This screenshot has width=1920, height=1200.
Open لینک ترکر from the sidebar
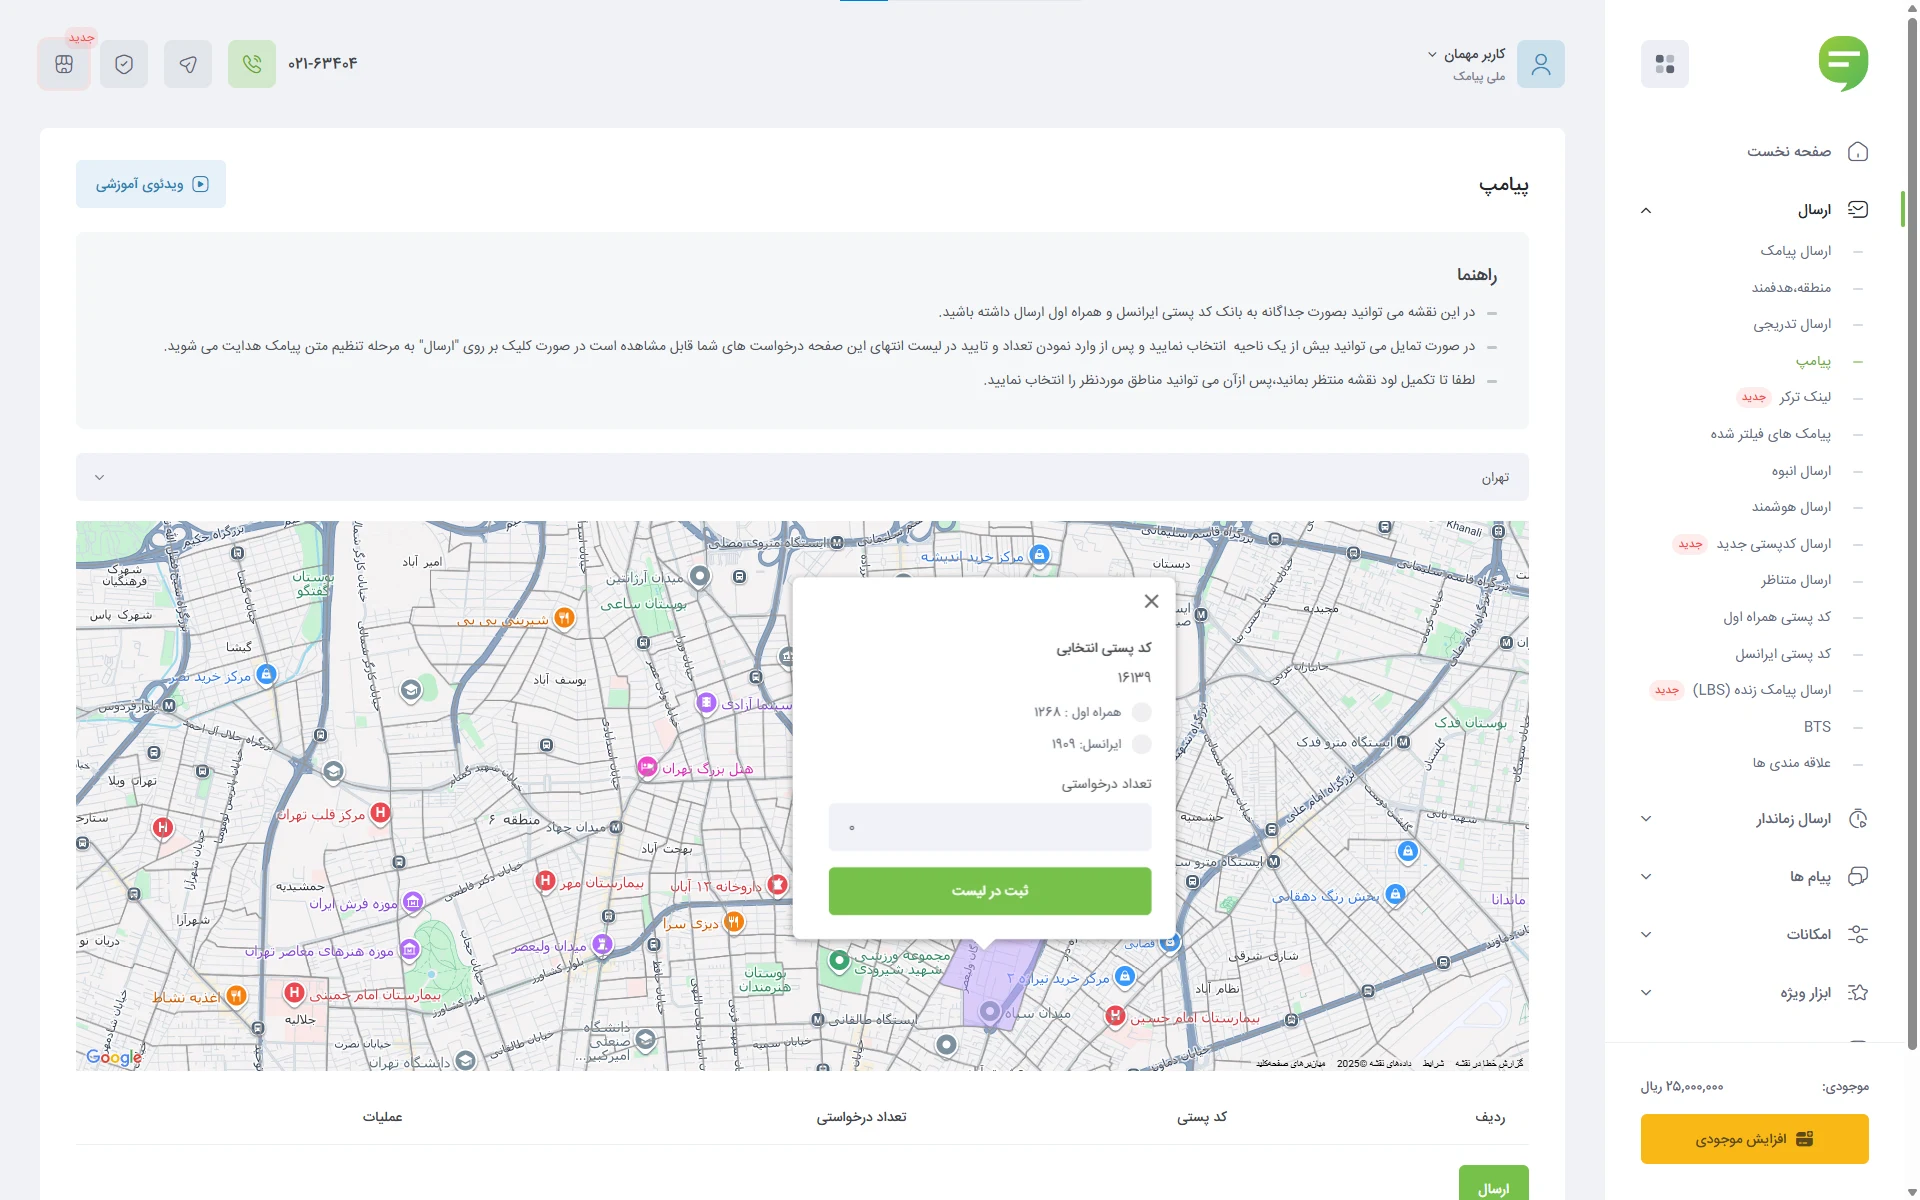(1805, 397)
